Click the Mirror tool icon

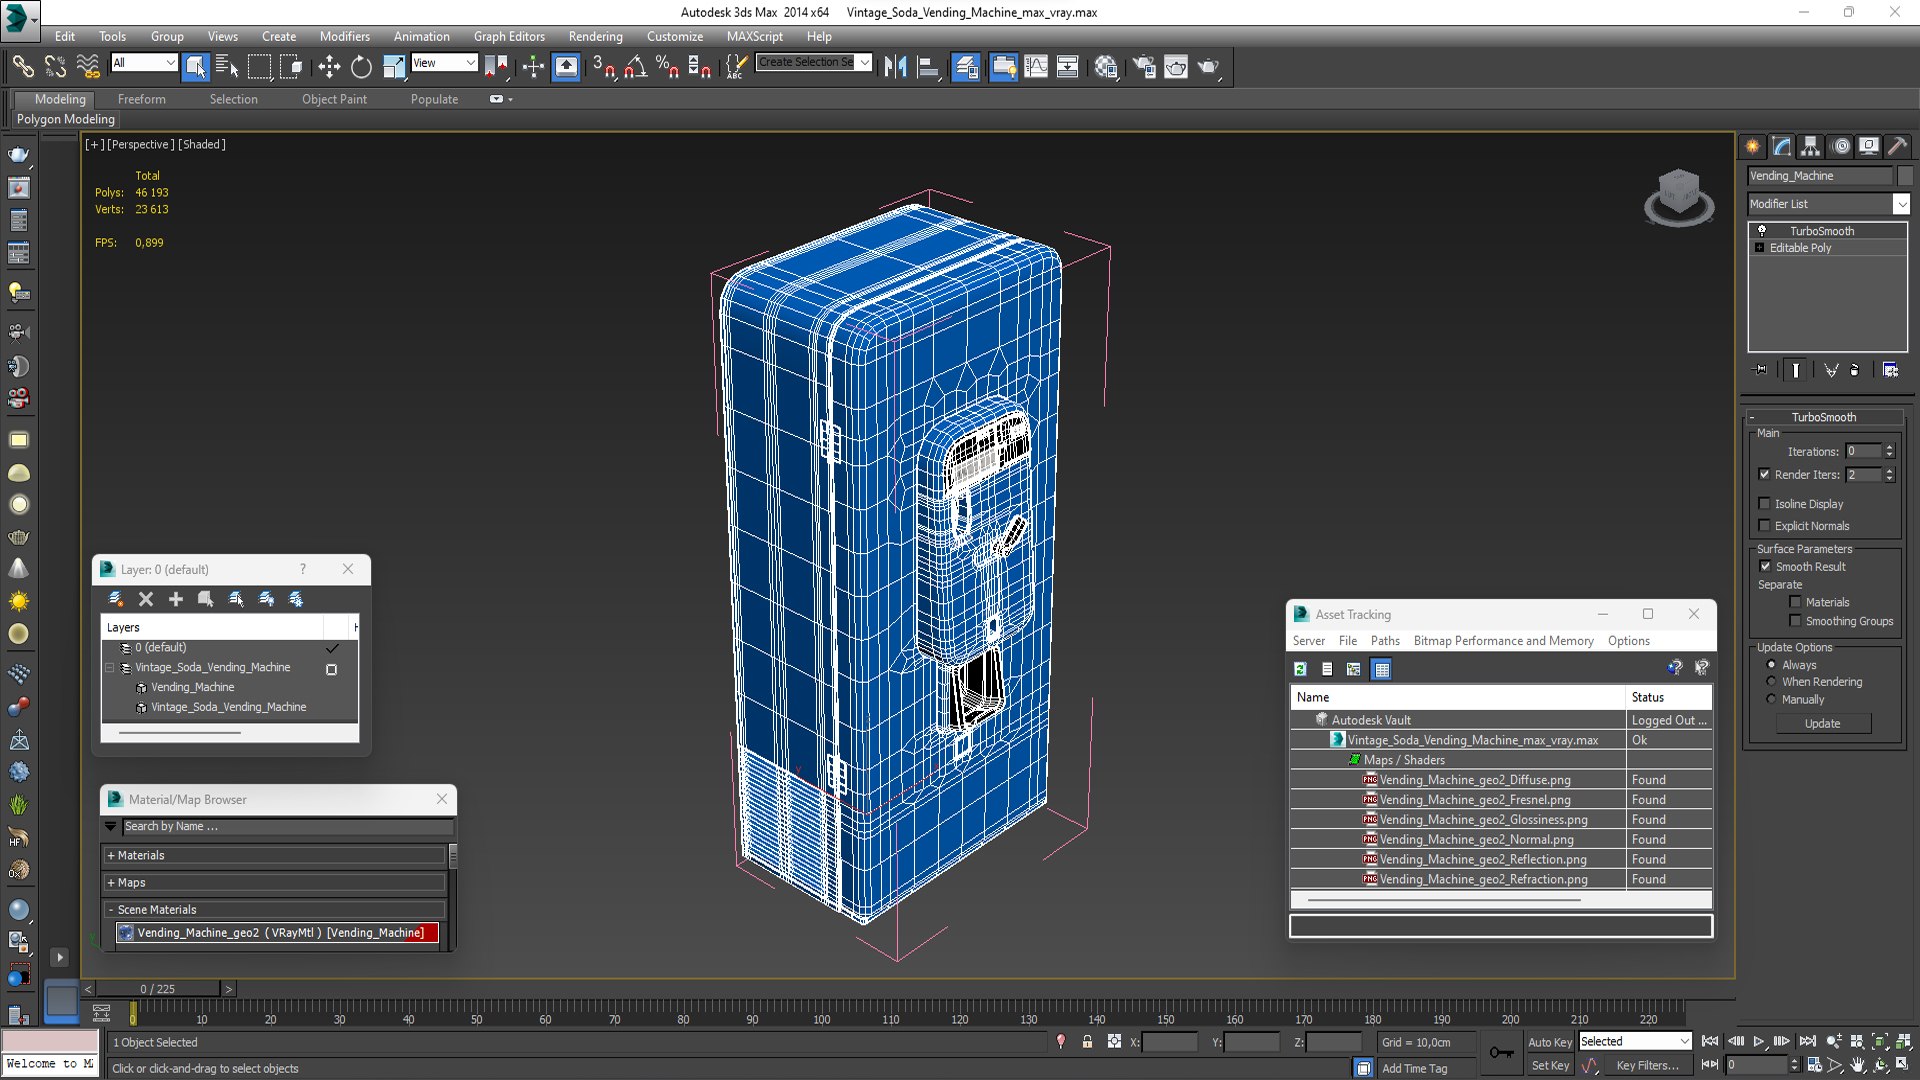tap(895, 67)
